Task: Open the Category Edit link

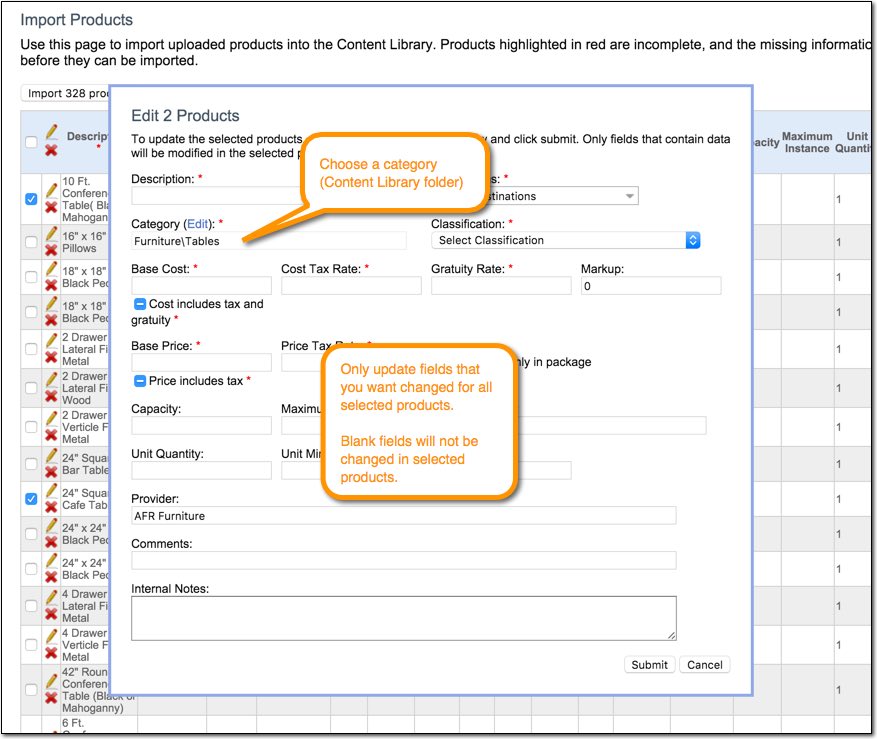Action: 197,224
